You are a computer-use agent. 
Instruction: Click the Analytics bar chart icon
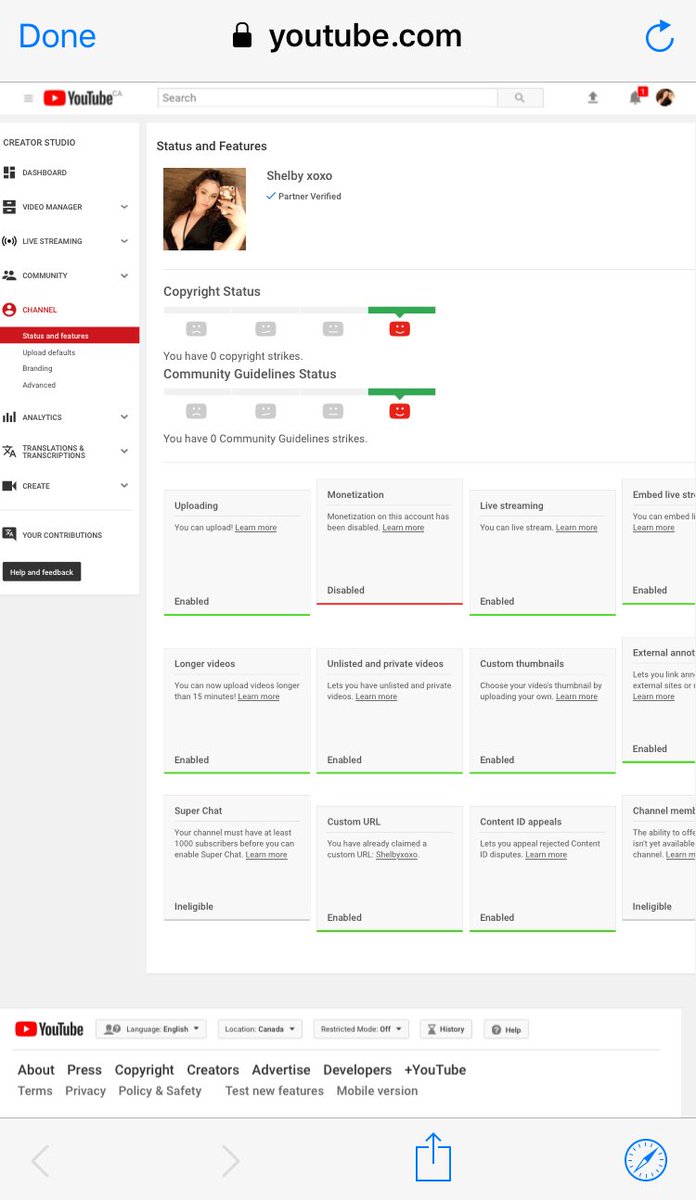(9, 417)
